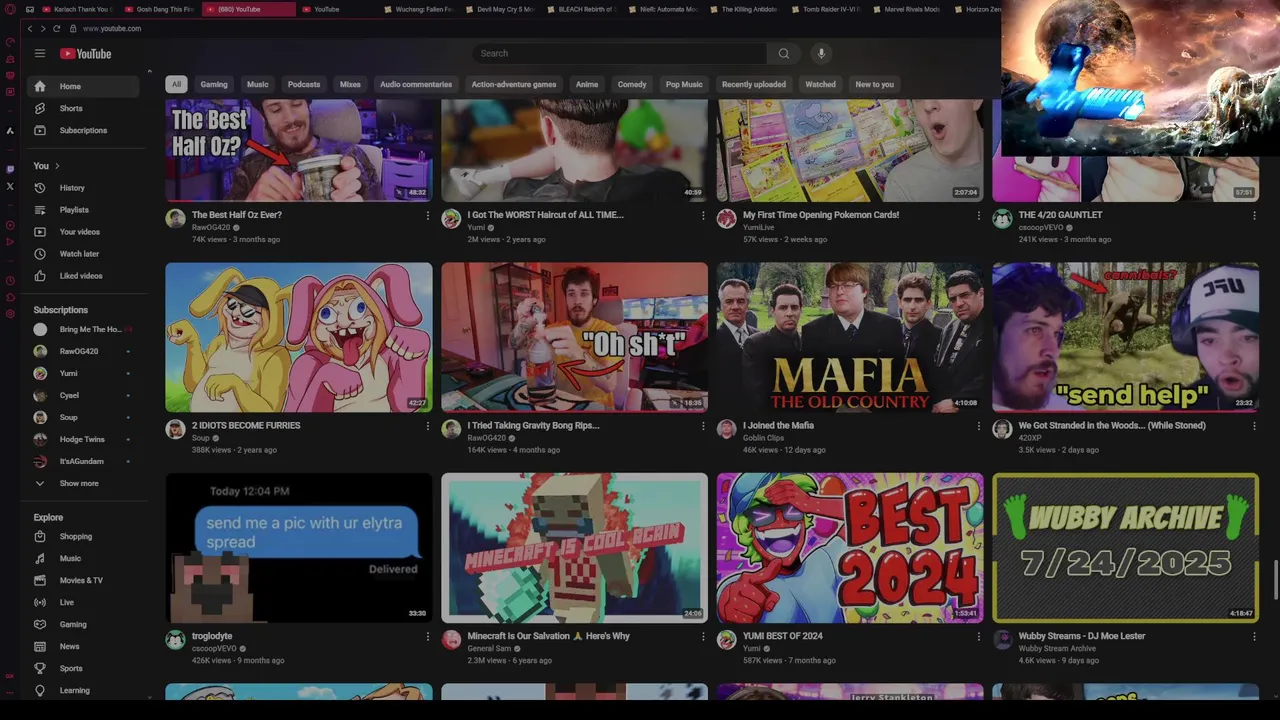
Task: Open the troglodyte video title
Action: coord(212,636)
